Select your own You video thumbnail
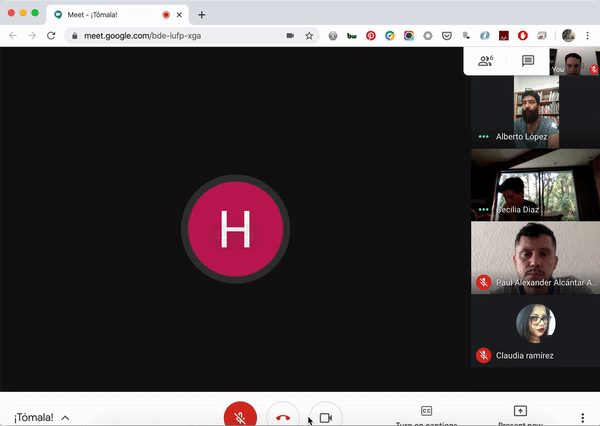The width and height of the screenshot is (600, 426). pyautogui.click(x=574, y=61)
